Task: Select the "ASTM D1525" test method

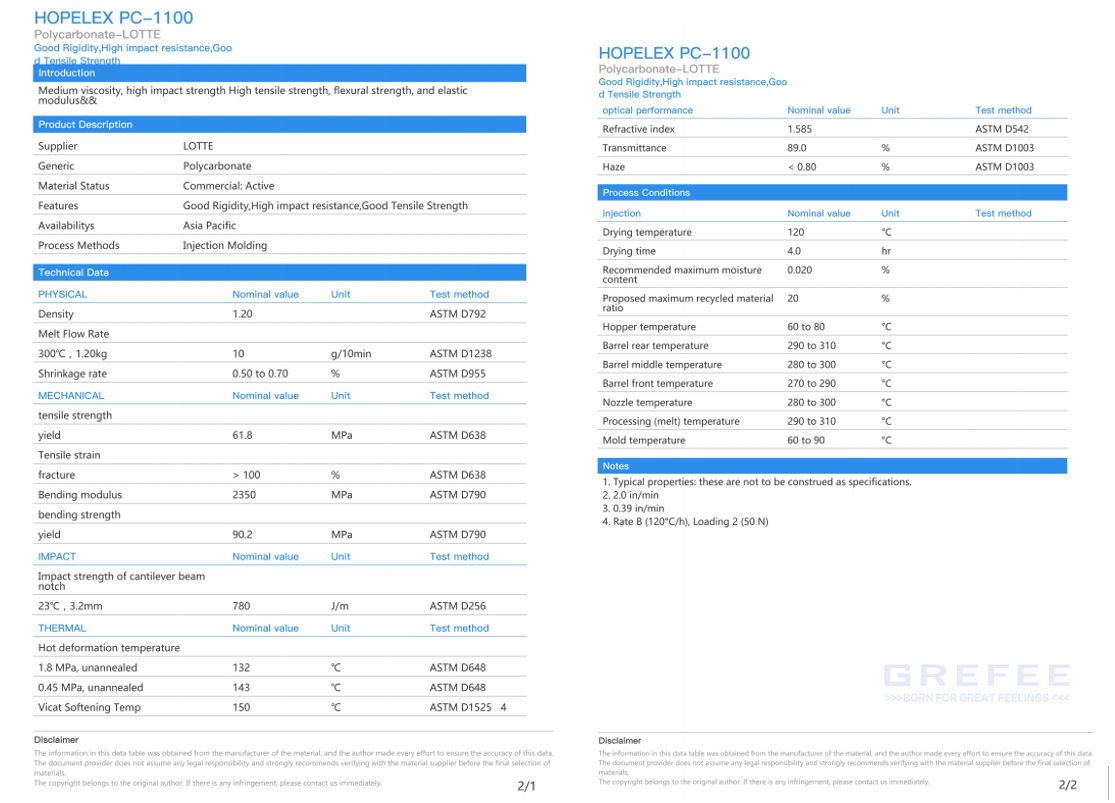Action: coord(461,708)
